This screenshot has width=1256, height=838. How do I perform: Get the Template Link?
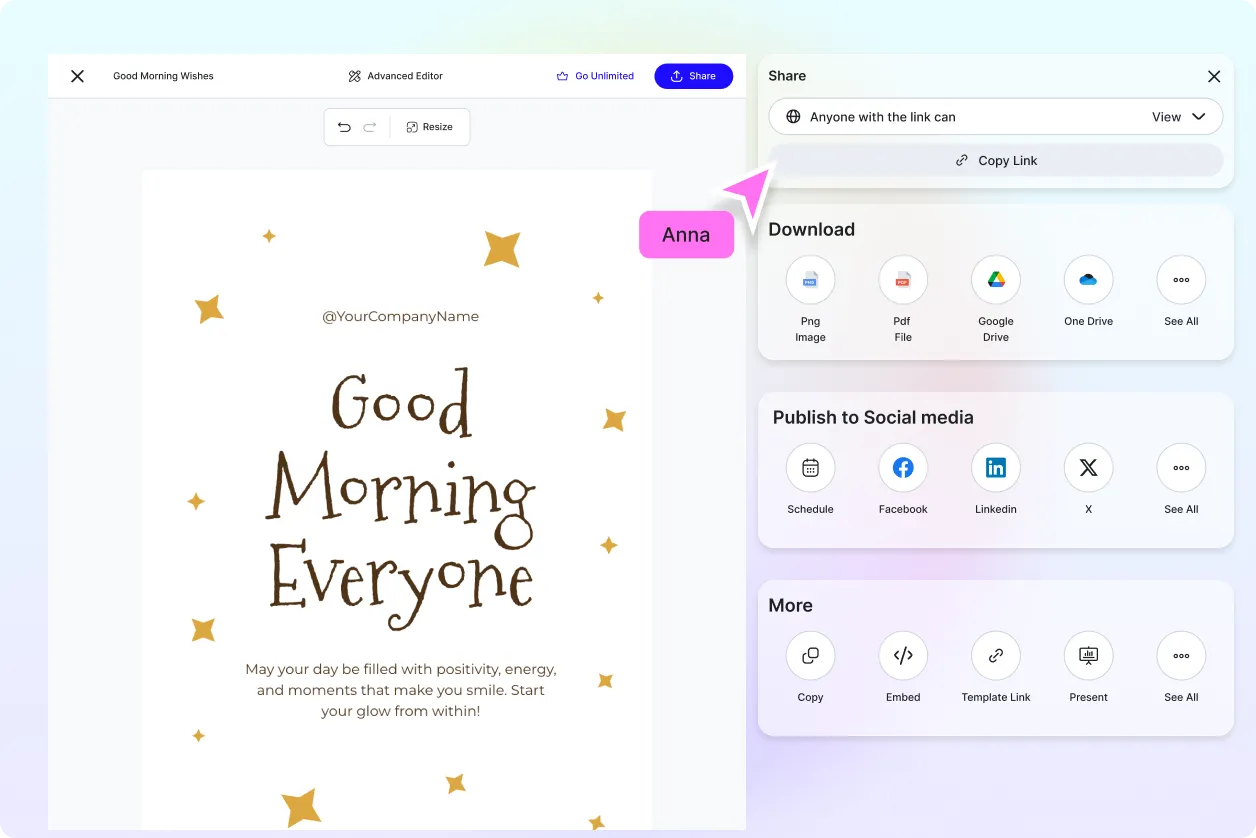[x=995, y=655]
